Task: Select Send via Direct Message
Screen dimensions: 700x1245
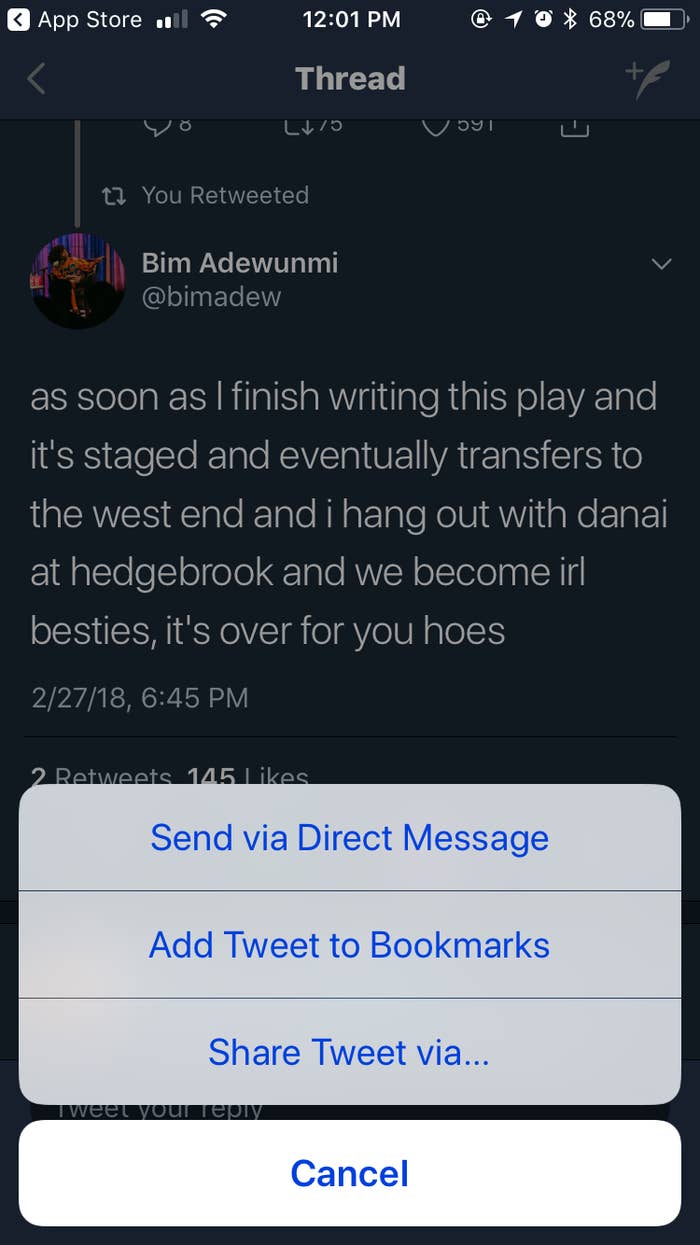Action: pyautogui.click(x=350, y=837)
